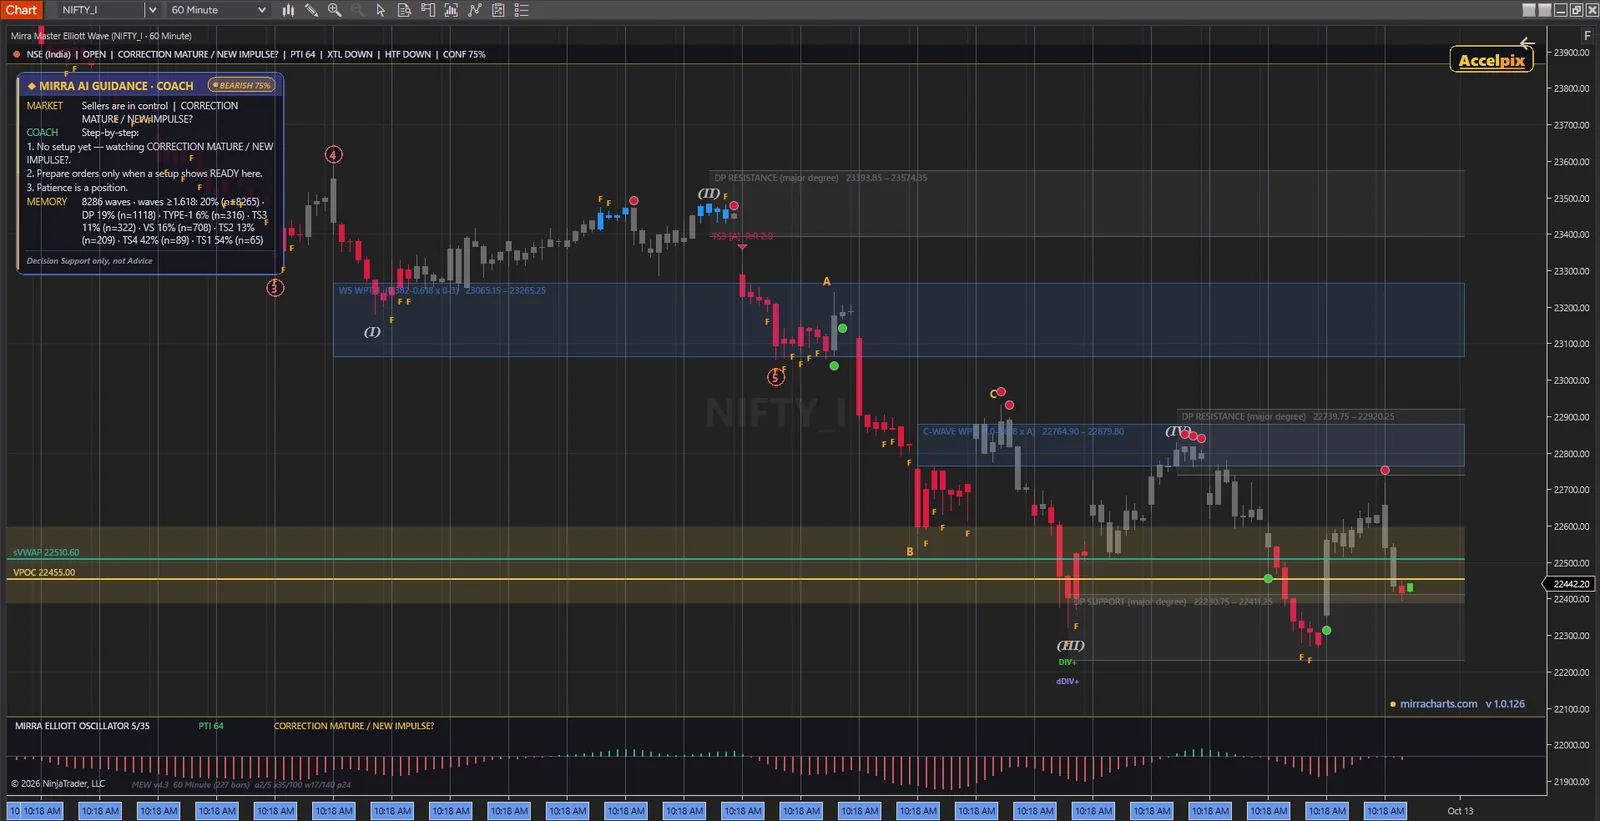The image size is (1600, 821).
Task: Click the VPOC 22455.00 label
Action: (44, 573)
